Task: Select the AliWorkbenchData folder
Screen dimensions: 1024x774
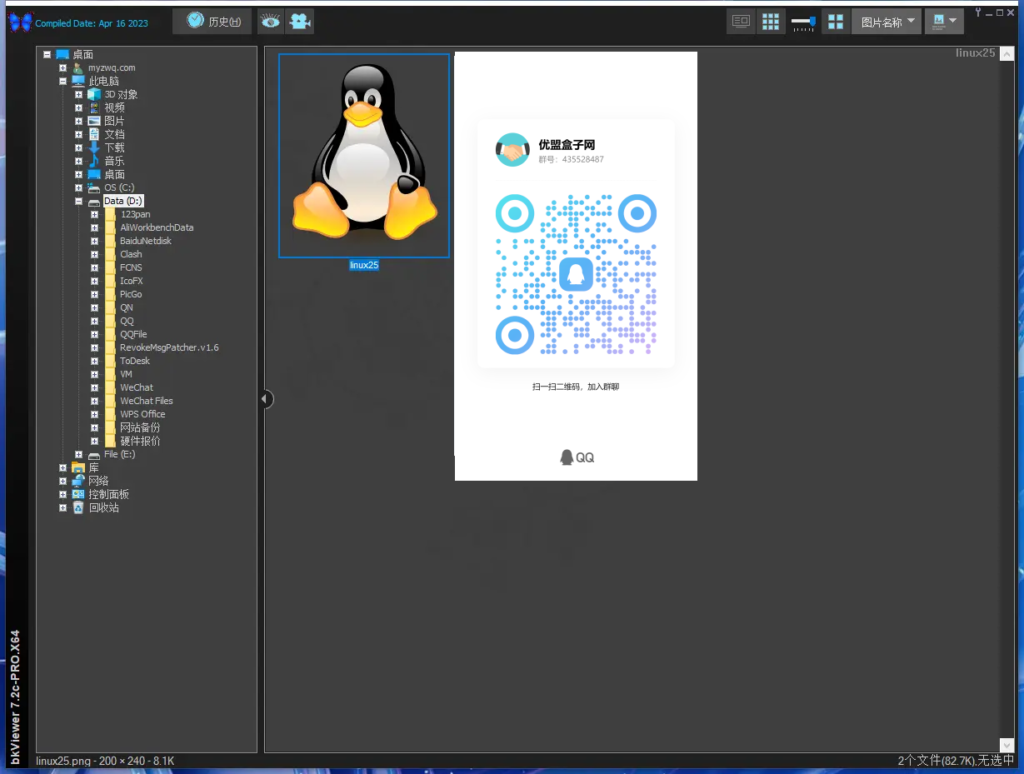Action: click(x=157, y=228)
